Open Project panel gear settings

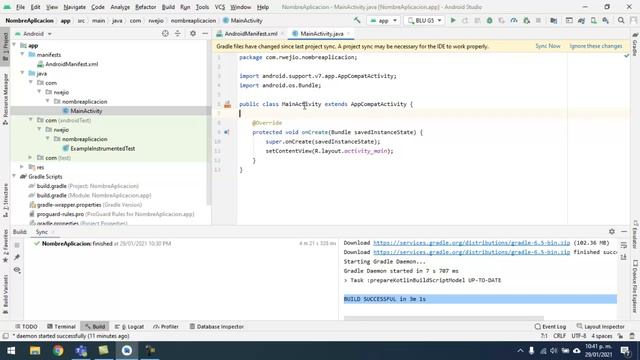(x=193, y=33)
